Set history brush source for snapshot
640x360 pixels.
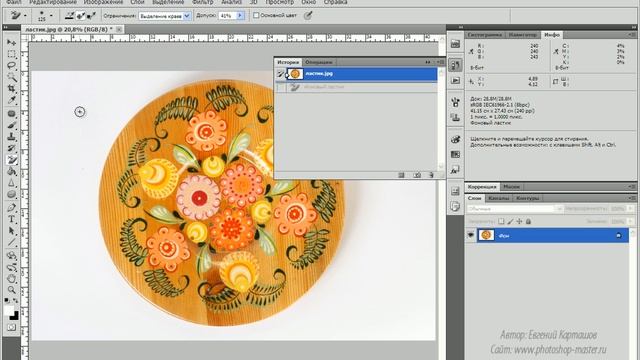[x=280, y=74]
